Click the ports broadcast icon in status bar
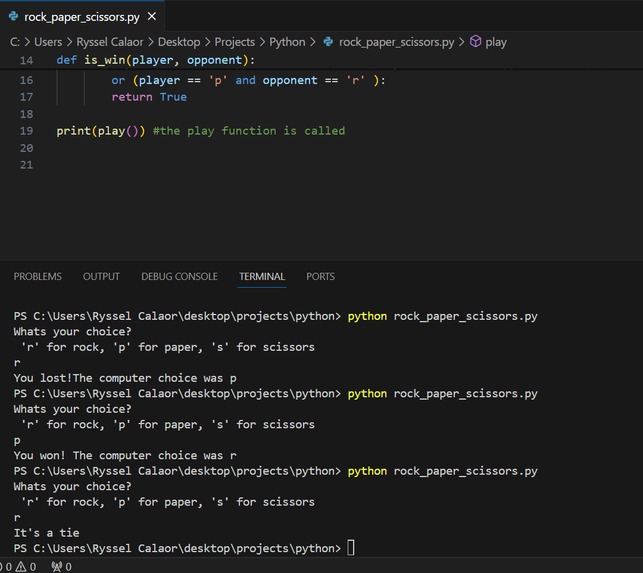This screenshot has width=643, height=573. pyautogui.click(x=57, y=567)
